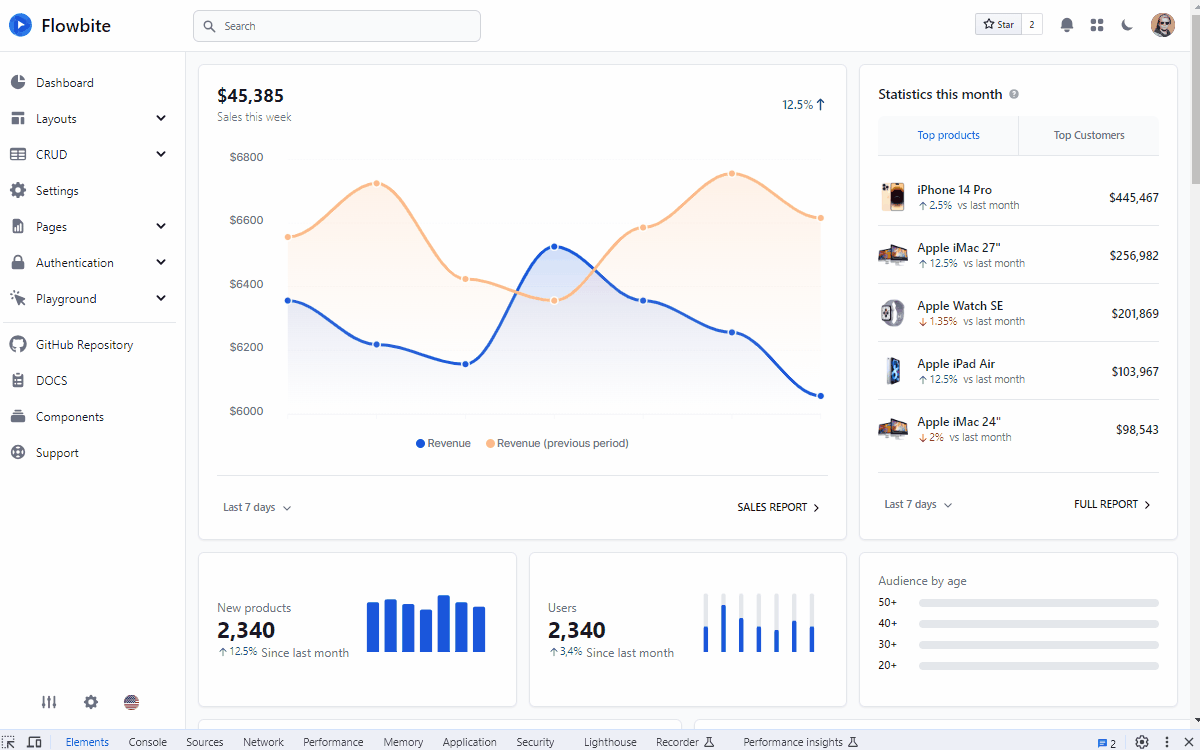
Task: Open the settings gear at sidebar bottom
Action: (x=90, y=702)
